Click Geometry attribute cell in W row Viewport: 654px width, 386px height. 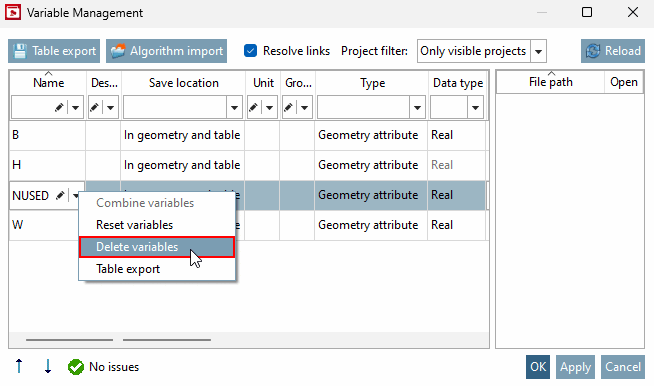coord(371,225)
